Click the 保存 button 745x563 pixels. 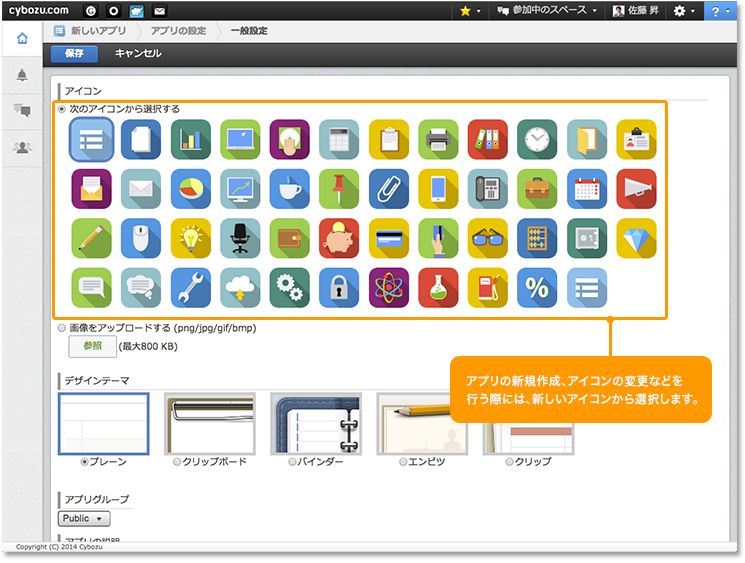pos(74,53)
